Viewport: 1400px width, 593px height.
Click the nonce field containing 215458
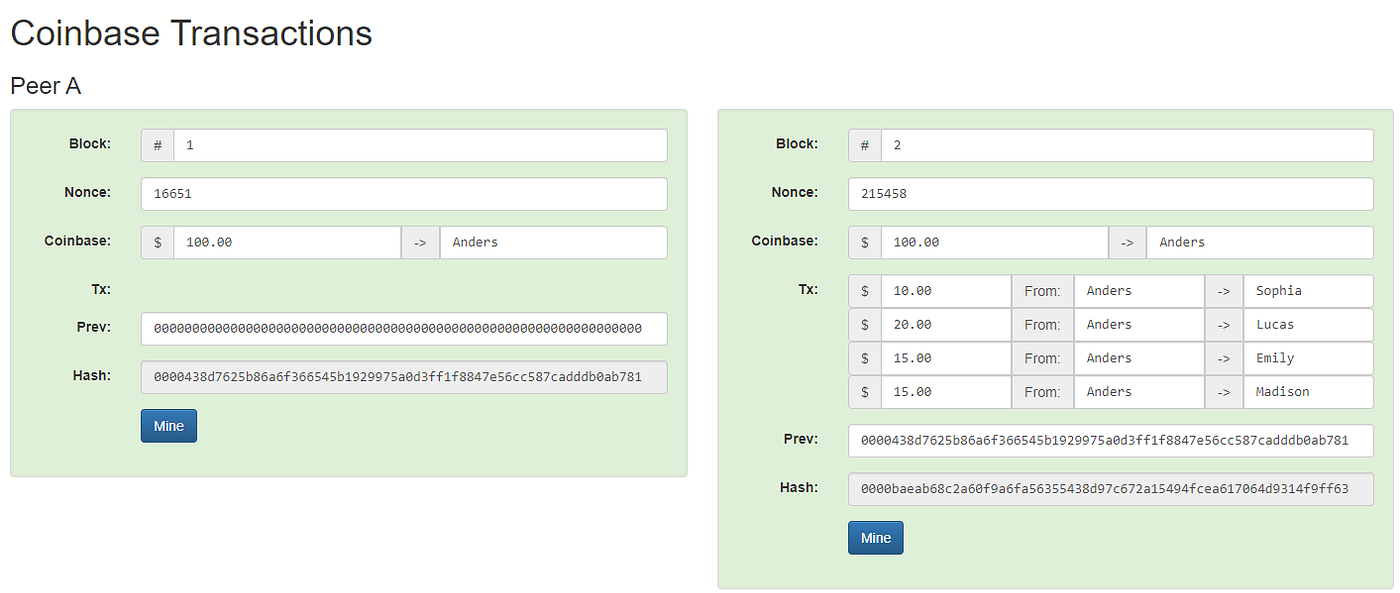coord(1111,194)
